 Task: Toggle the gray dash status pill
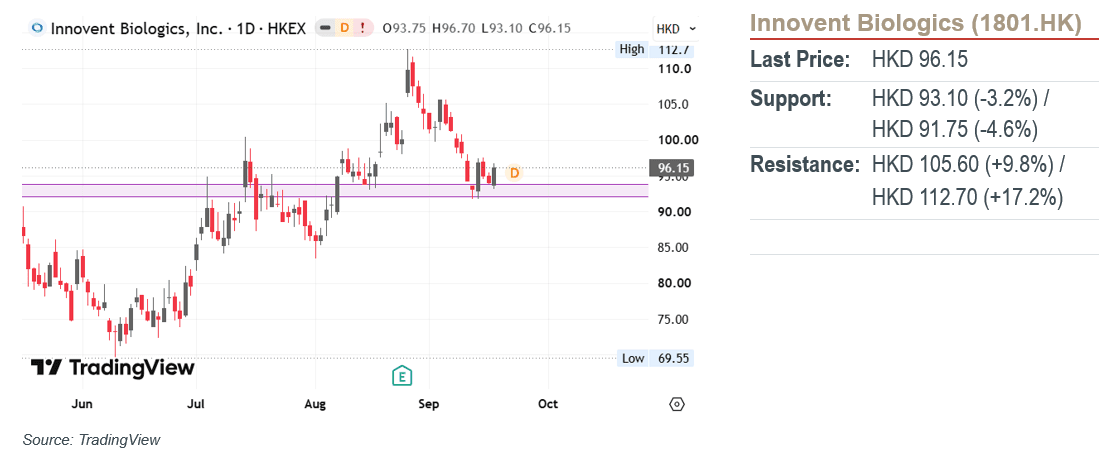(x=325, y=29)
